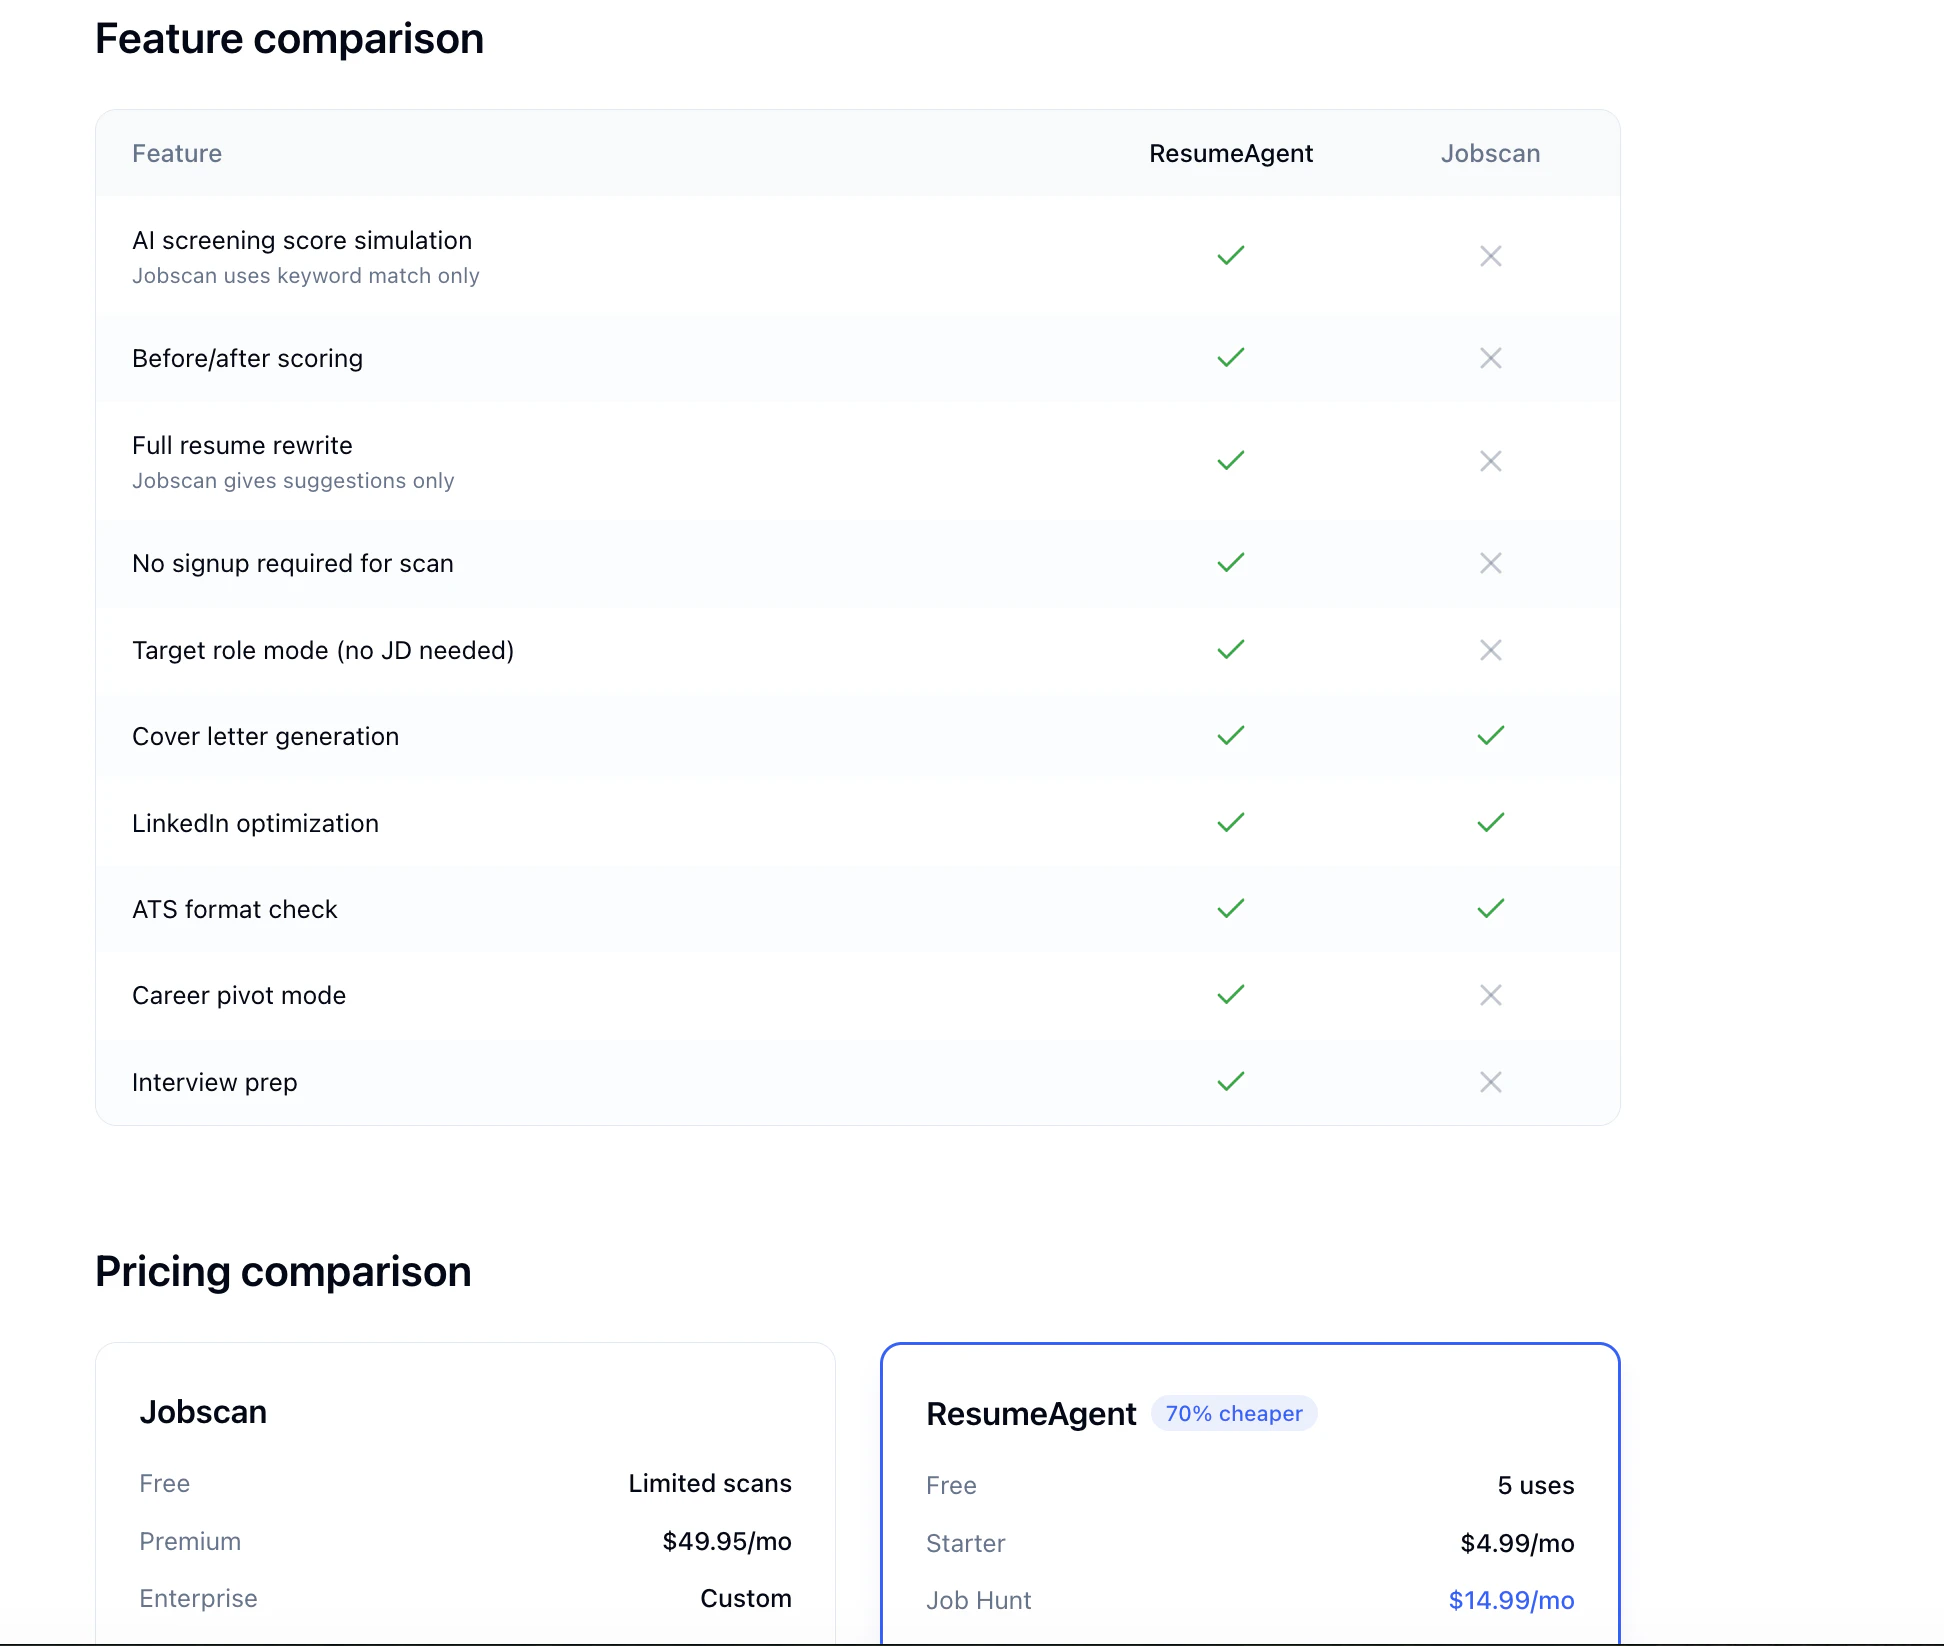The width and height of the screenshot is (1944, 1646).
Task: Click Jobscan X for No signup required row
Action: click(x=1490, y=563)
